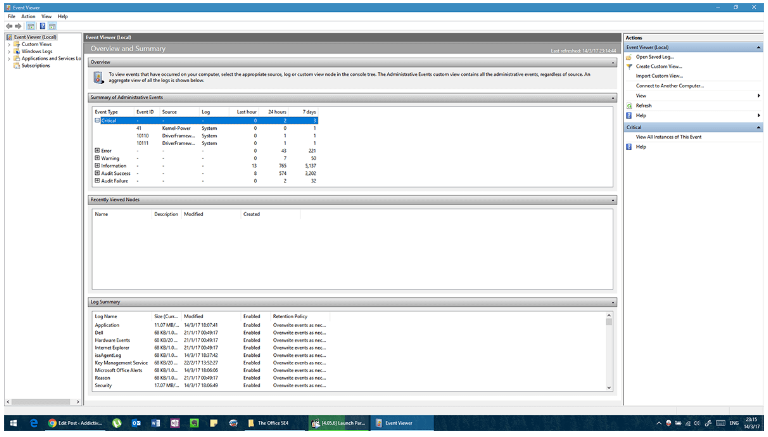The height and width of the screenshot is (437, 768).
Task: Collapse the Critical event type row
Action: pos(97,121)
